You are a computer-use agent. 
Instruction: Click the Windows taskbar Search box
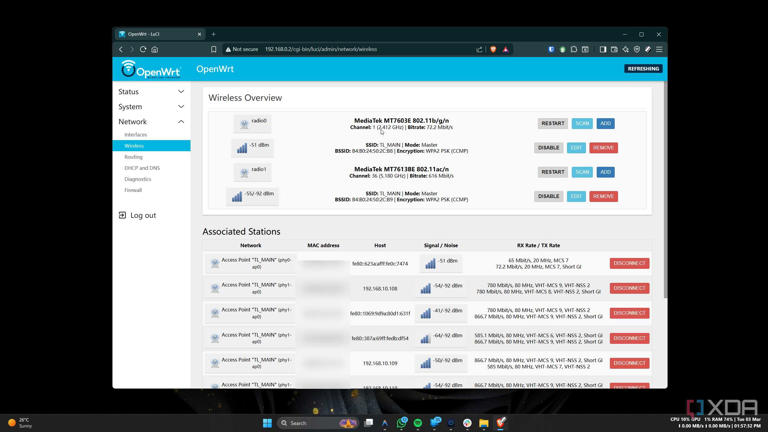[x=316, y=423]
